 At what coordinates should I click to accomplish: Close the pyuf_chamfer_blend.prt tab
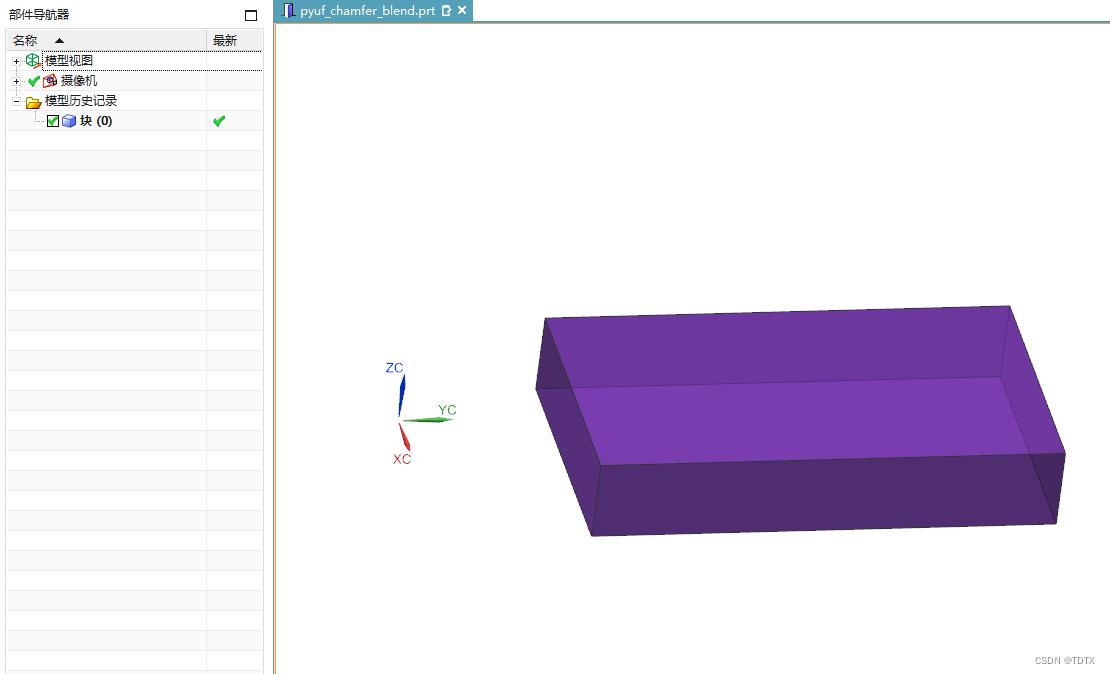[462, 10]
